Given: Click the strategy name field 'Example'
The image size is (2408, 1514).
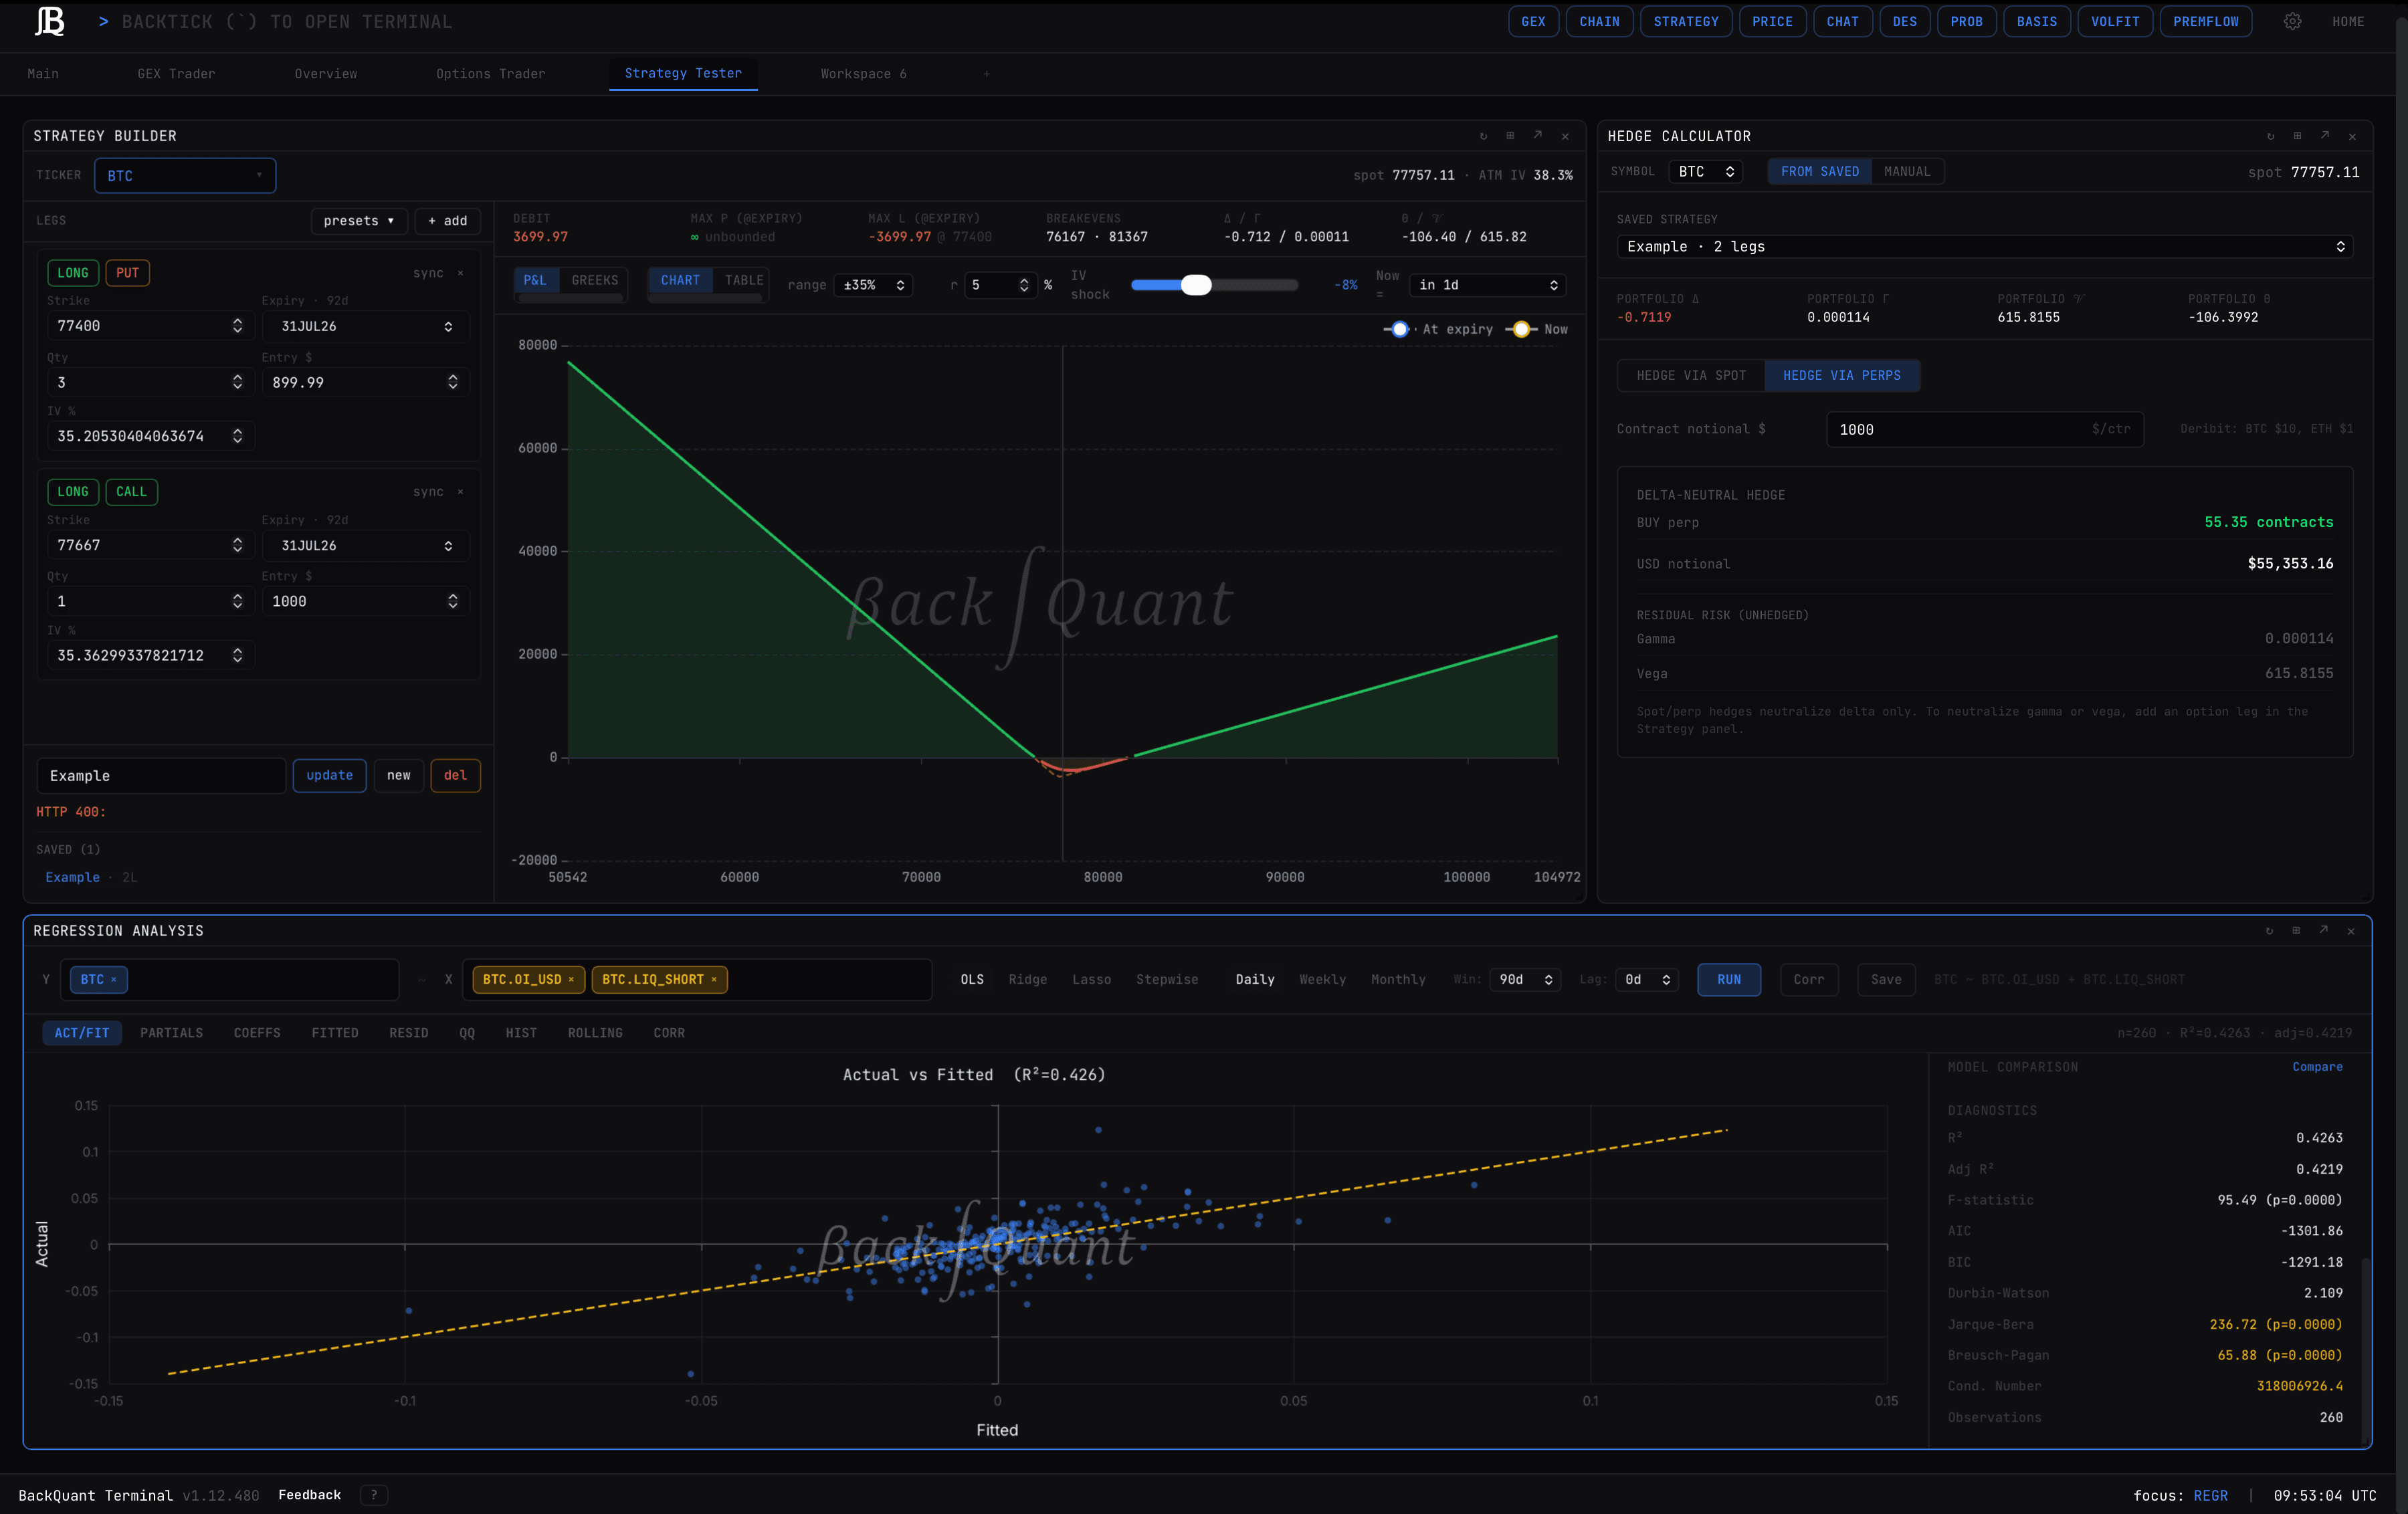Looking at the screenshot, I should click(161, 775).
